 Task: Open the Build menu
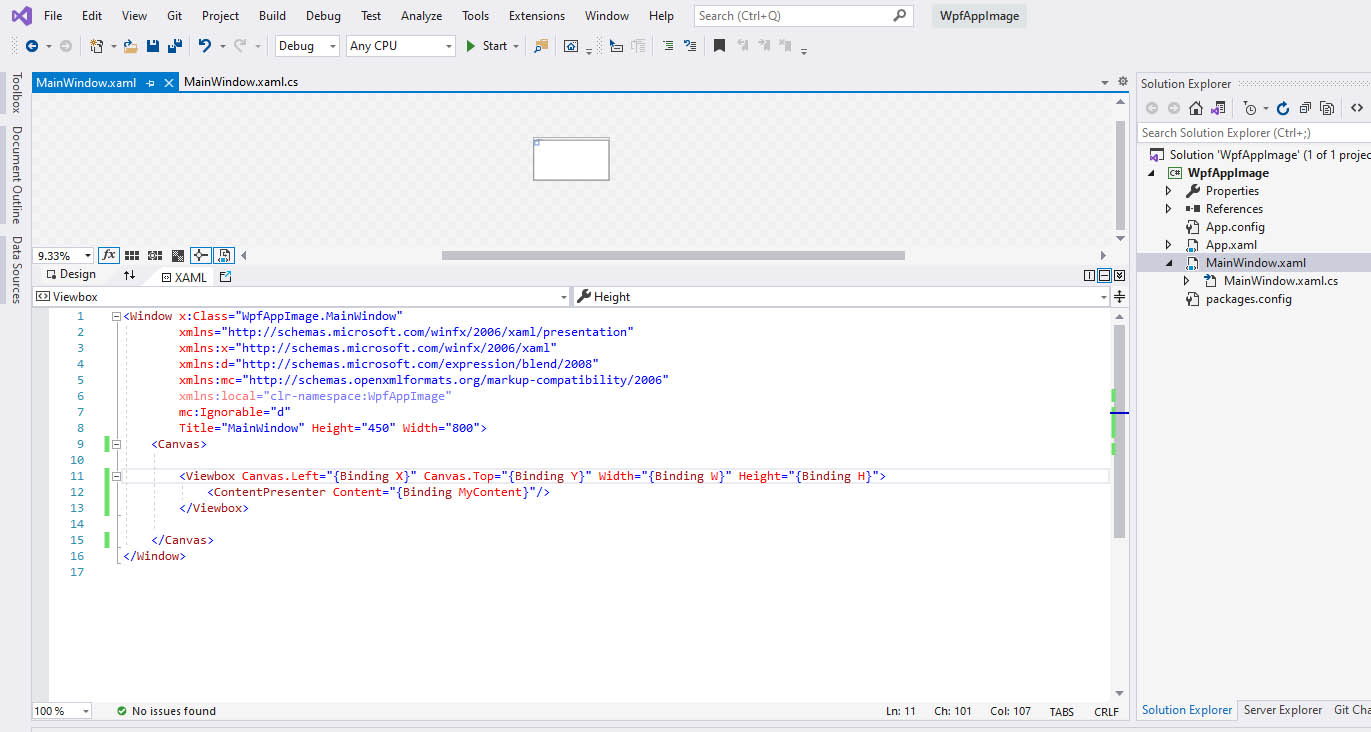[x=272, y=16]
